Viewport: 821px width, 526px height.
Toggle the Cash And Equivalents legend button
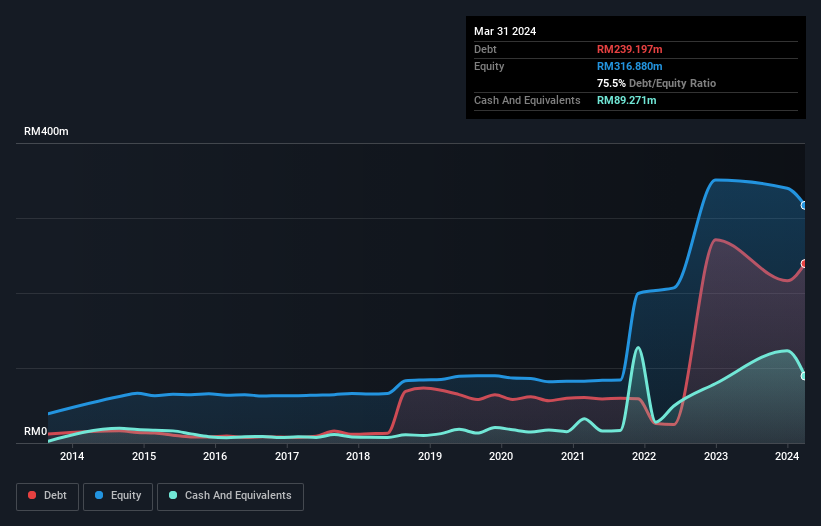(x=230, y=496)
